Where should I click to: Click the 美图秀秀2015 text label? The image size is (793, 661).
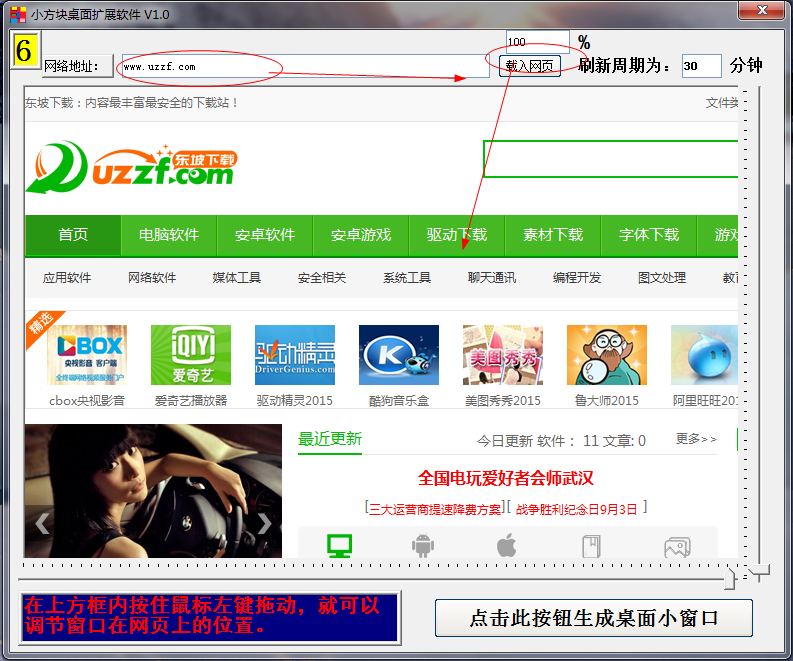503,401
